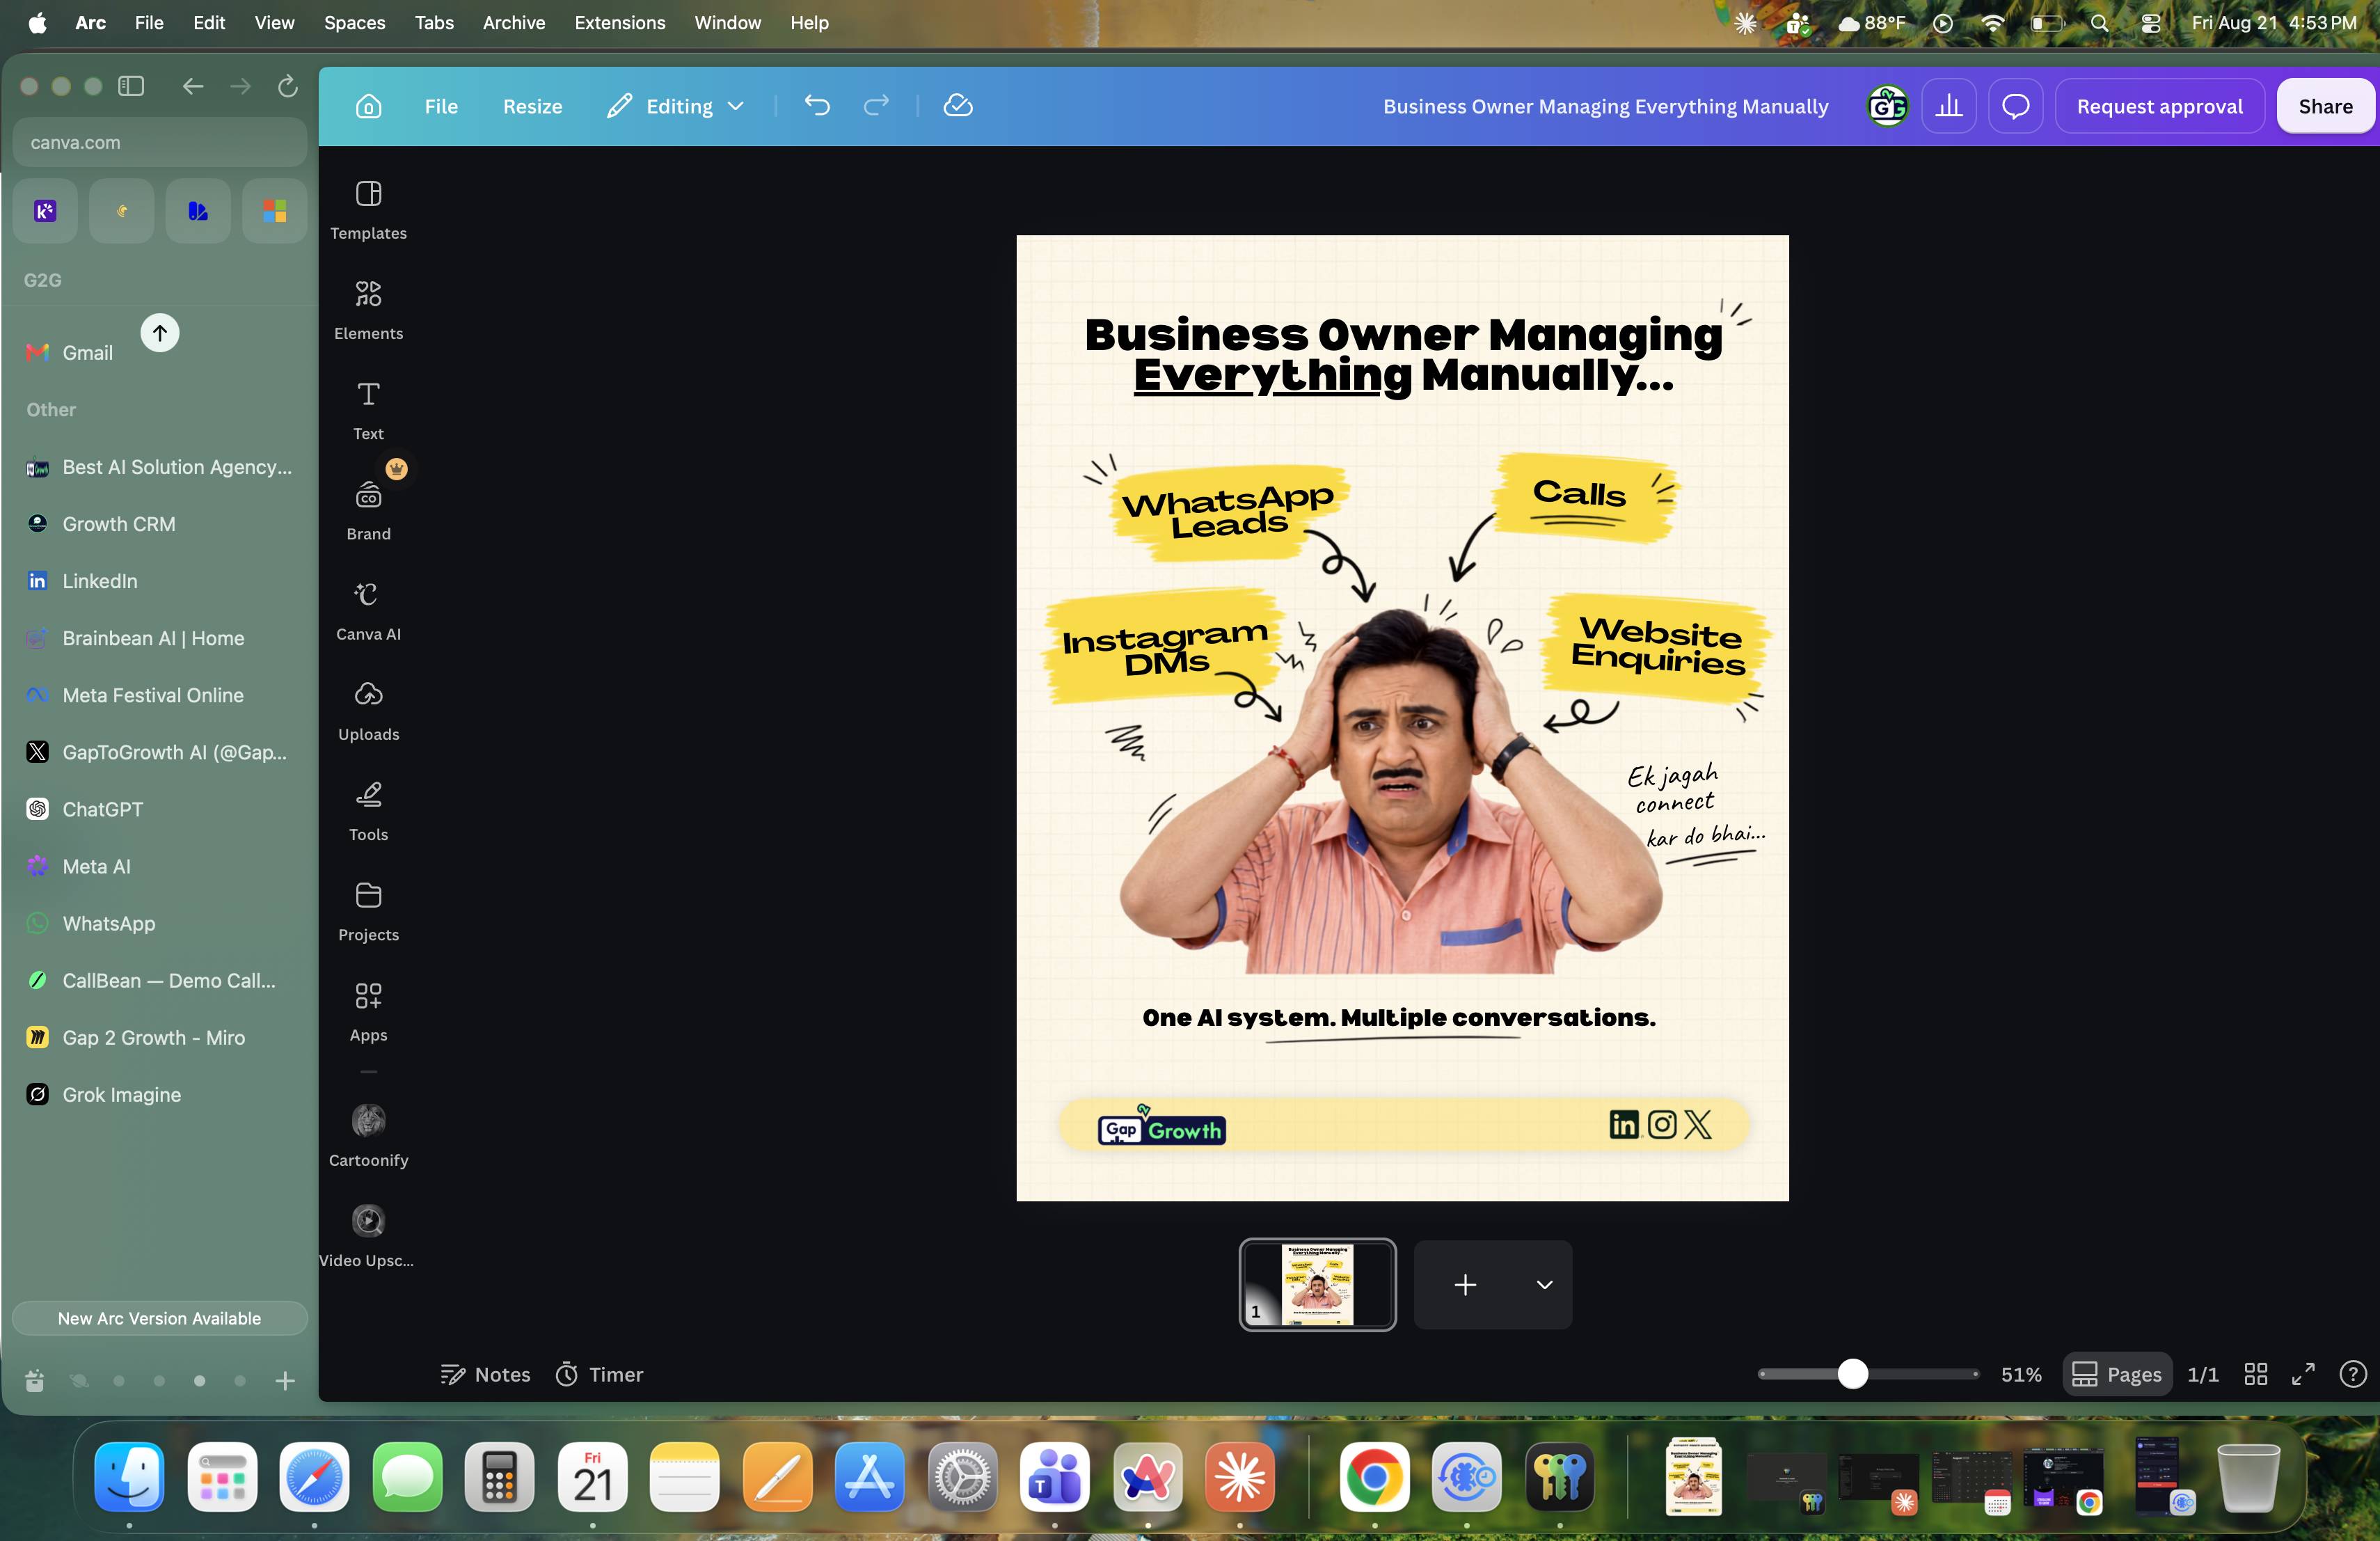Toggle the Pages view button
Screen dimensions: 2380x1541
[2117, 1374]
